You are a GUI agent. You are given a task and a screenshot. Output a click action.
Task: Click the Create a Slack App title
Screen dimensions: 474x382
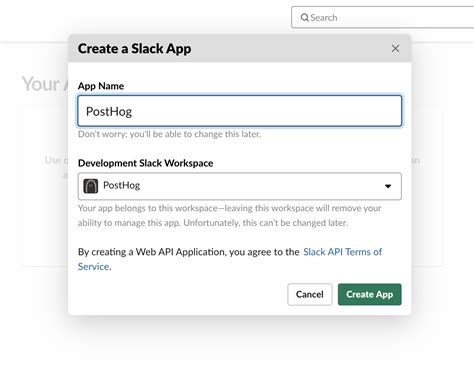tap(135, 49)
